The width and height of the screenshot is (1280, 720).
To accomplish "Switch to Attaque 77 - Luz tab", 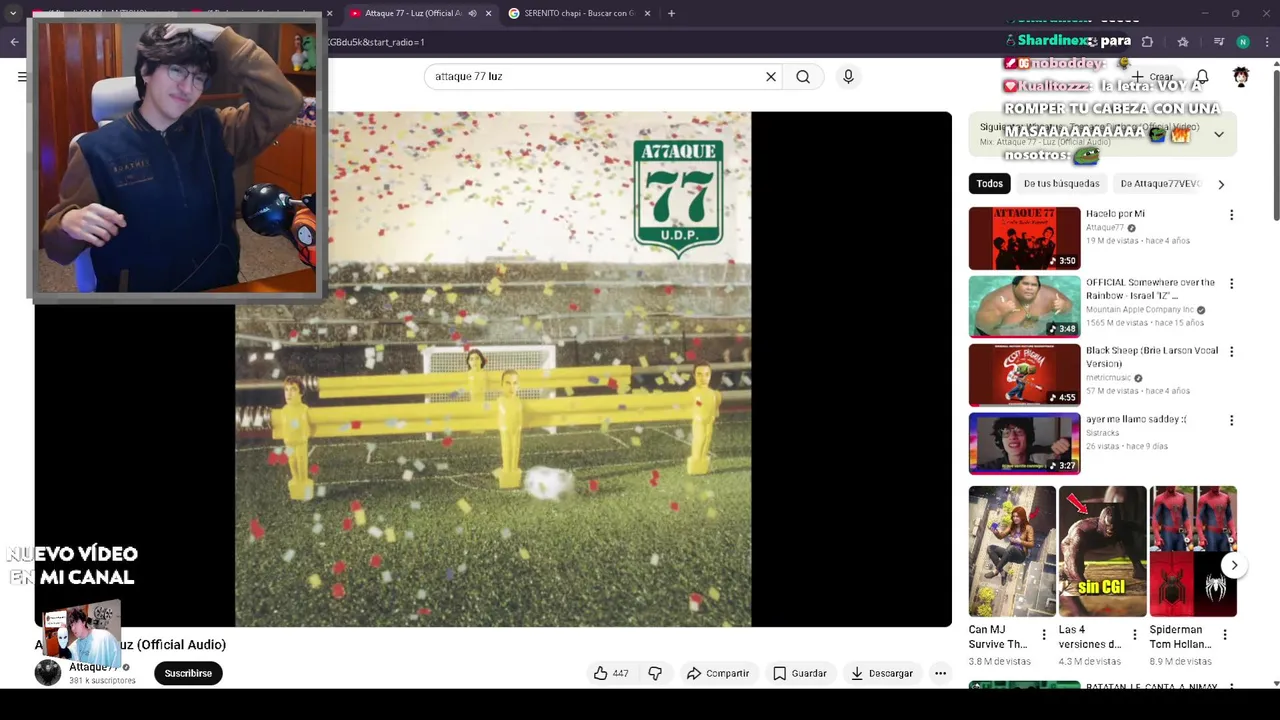I will [x=411, y=14].
